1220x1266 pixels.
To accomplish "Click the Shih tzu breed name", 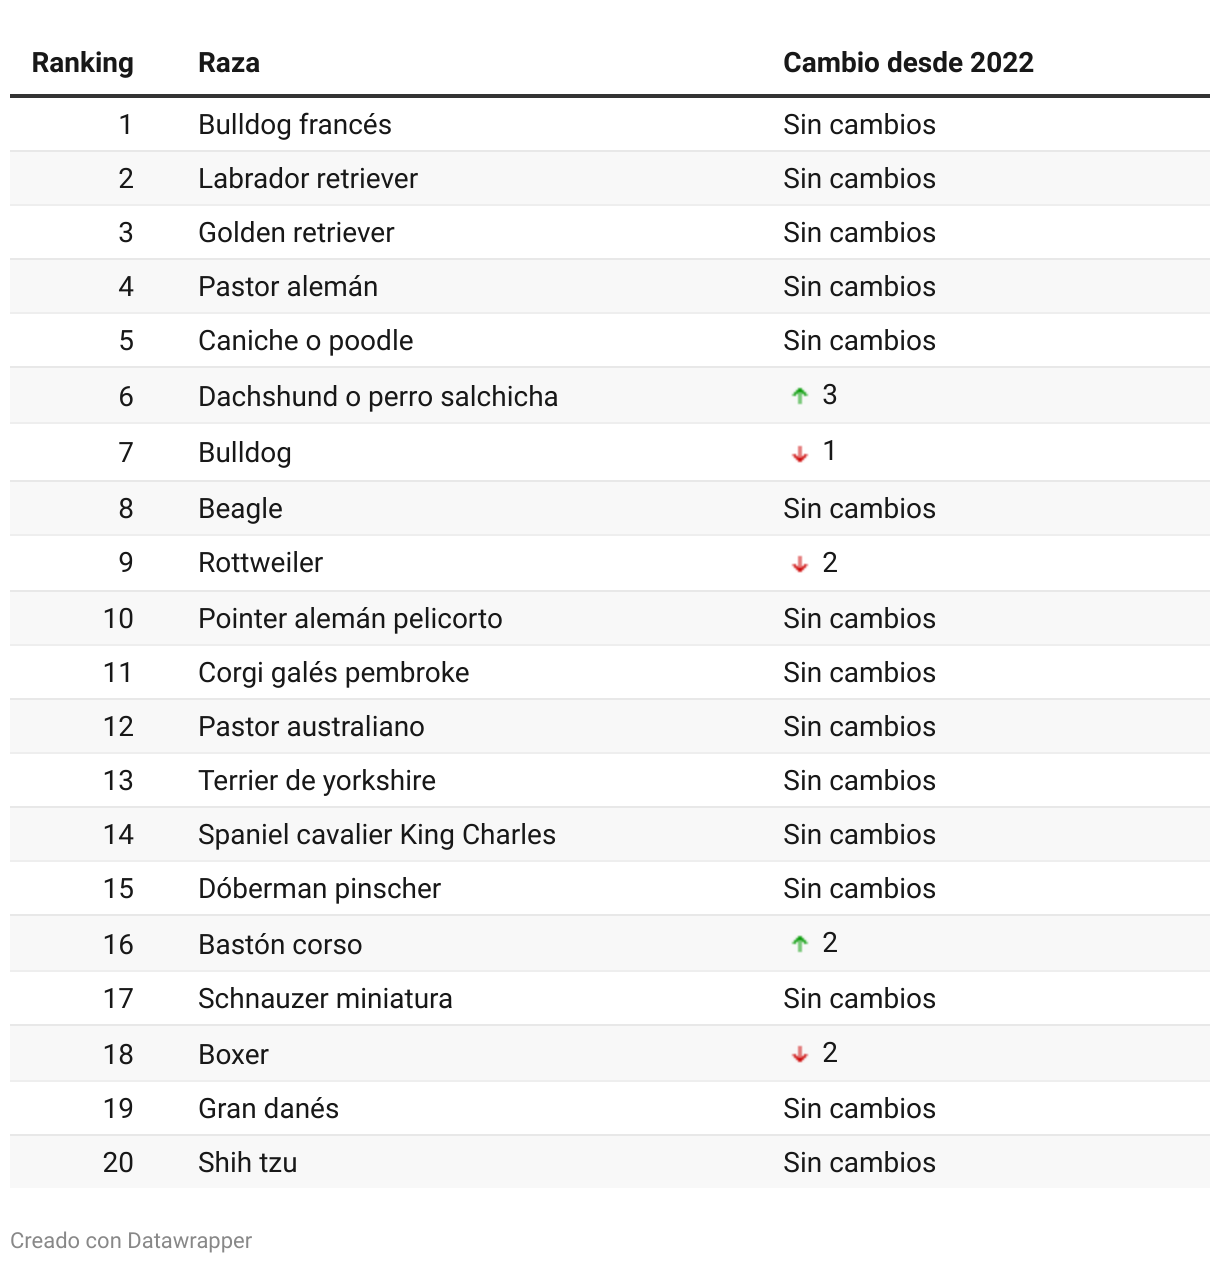I will [247, 1163].
